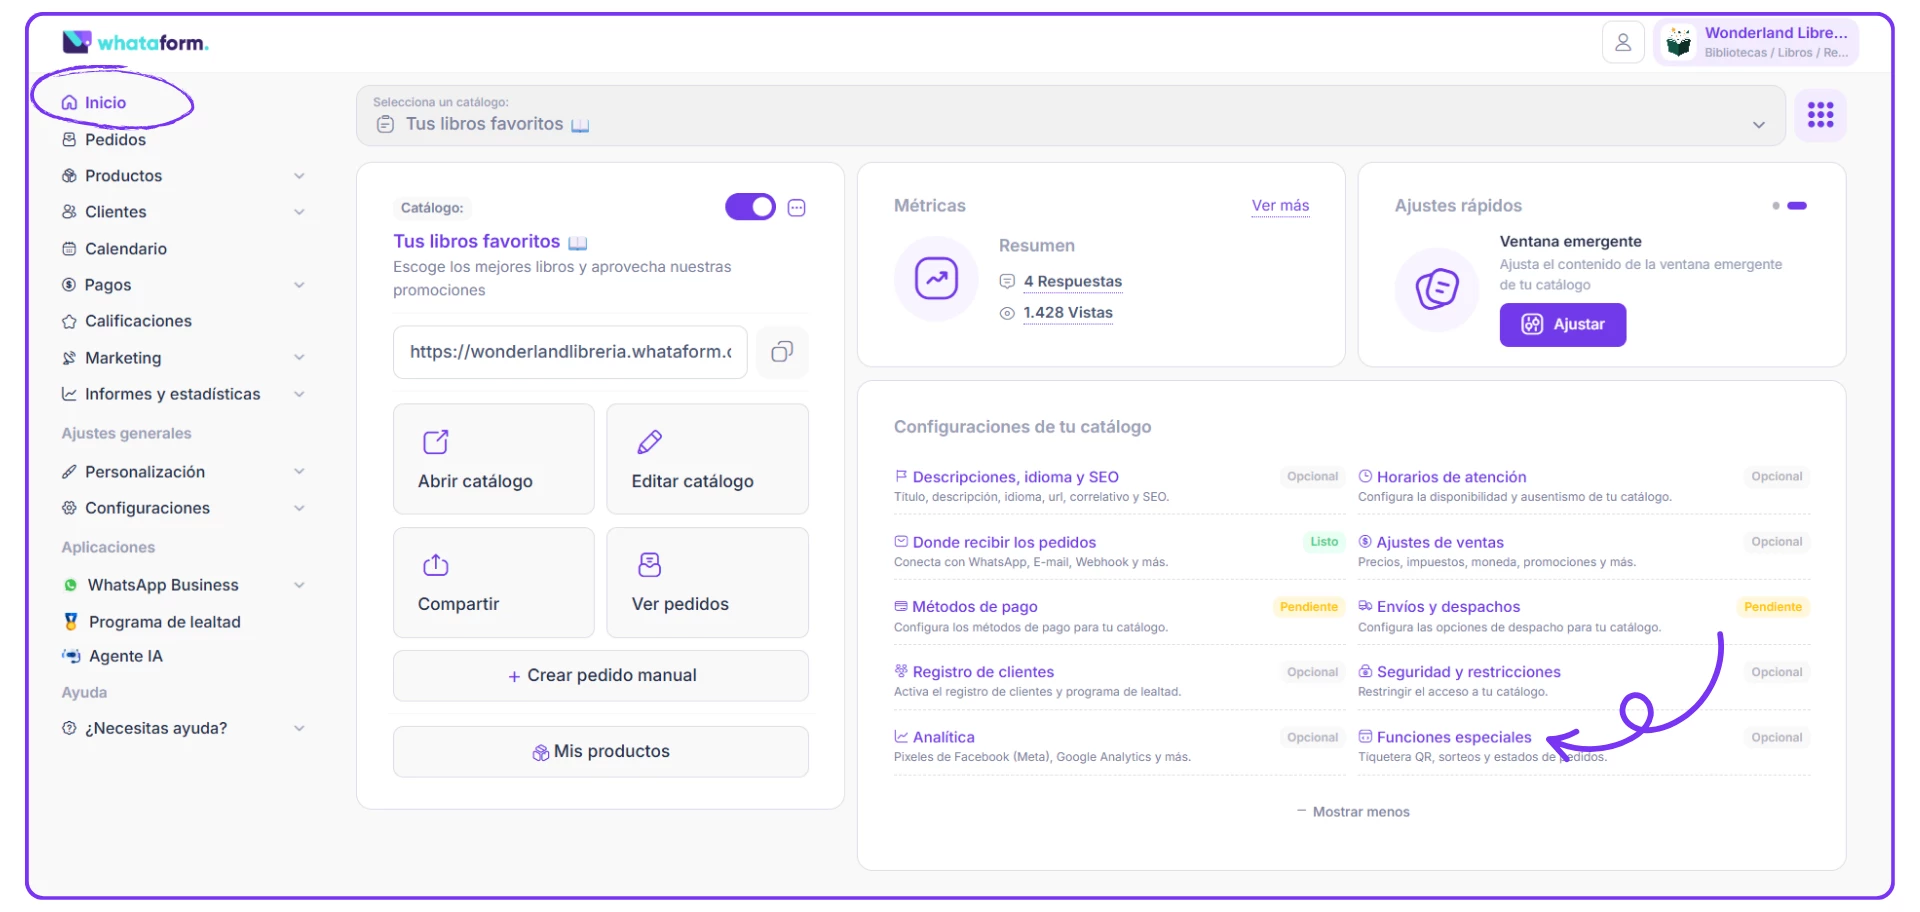Expand the Productos menu chevron

coord(299,176)
